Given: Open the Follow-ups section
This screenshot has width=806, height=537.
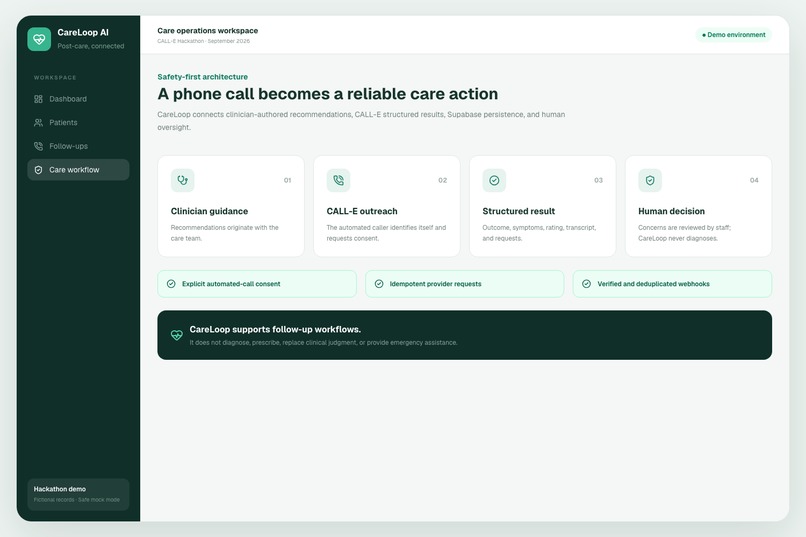Looking at the screenshot, I should 78,146.
